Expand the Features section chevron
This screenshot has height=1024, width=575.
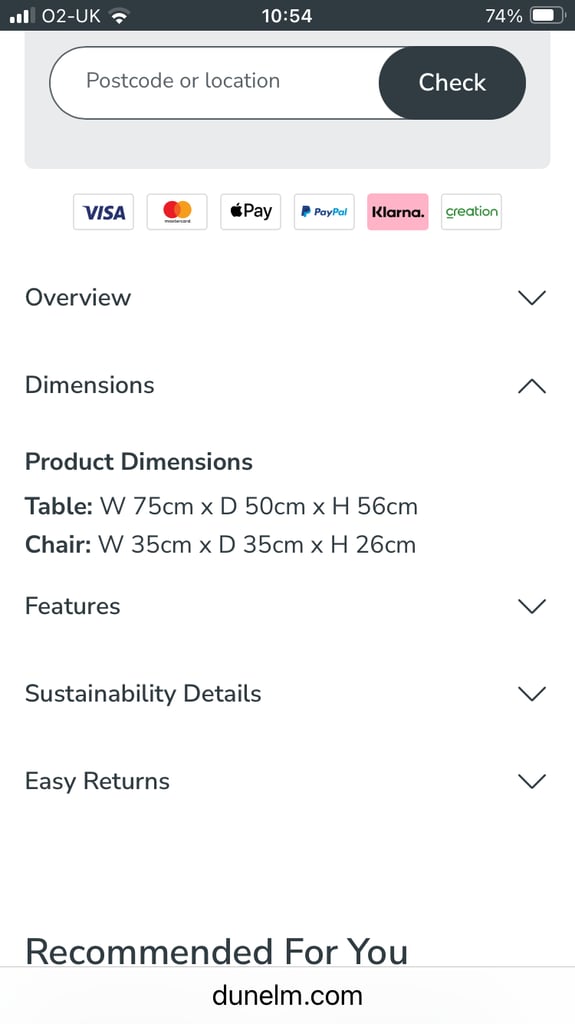pyautogui.click(x=532, y=606)
